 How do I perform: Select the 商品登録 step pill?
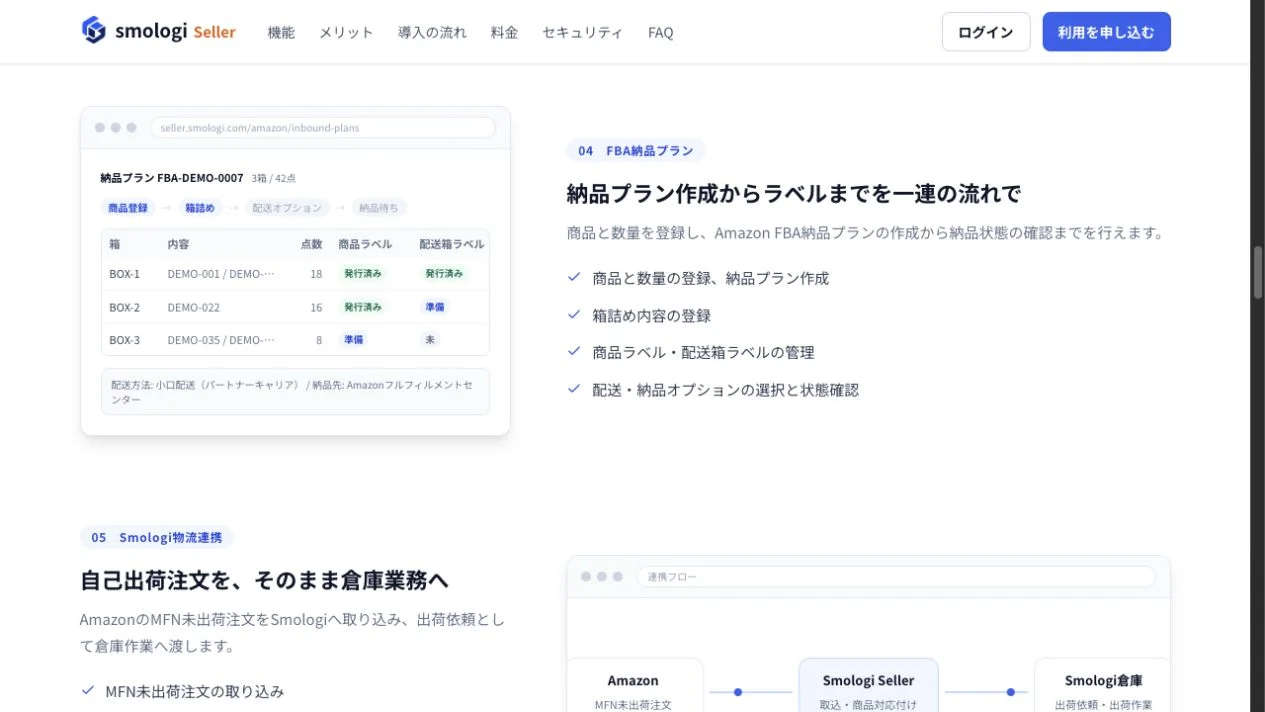click(x=128, y=208)
